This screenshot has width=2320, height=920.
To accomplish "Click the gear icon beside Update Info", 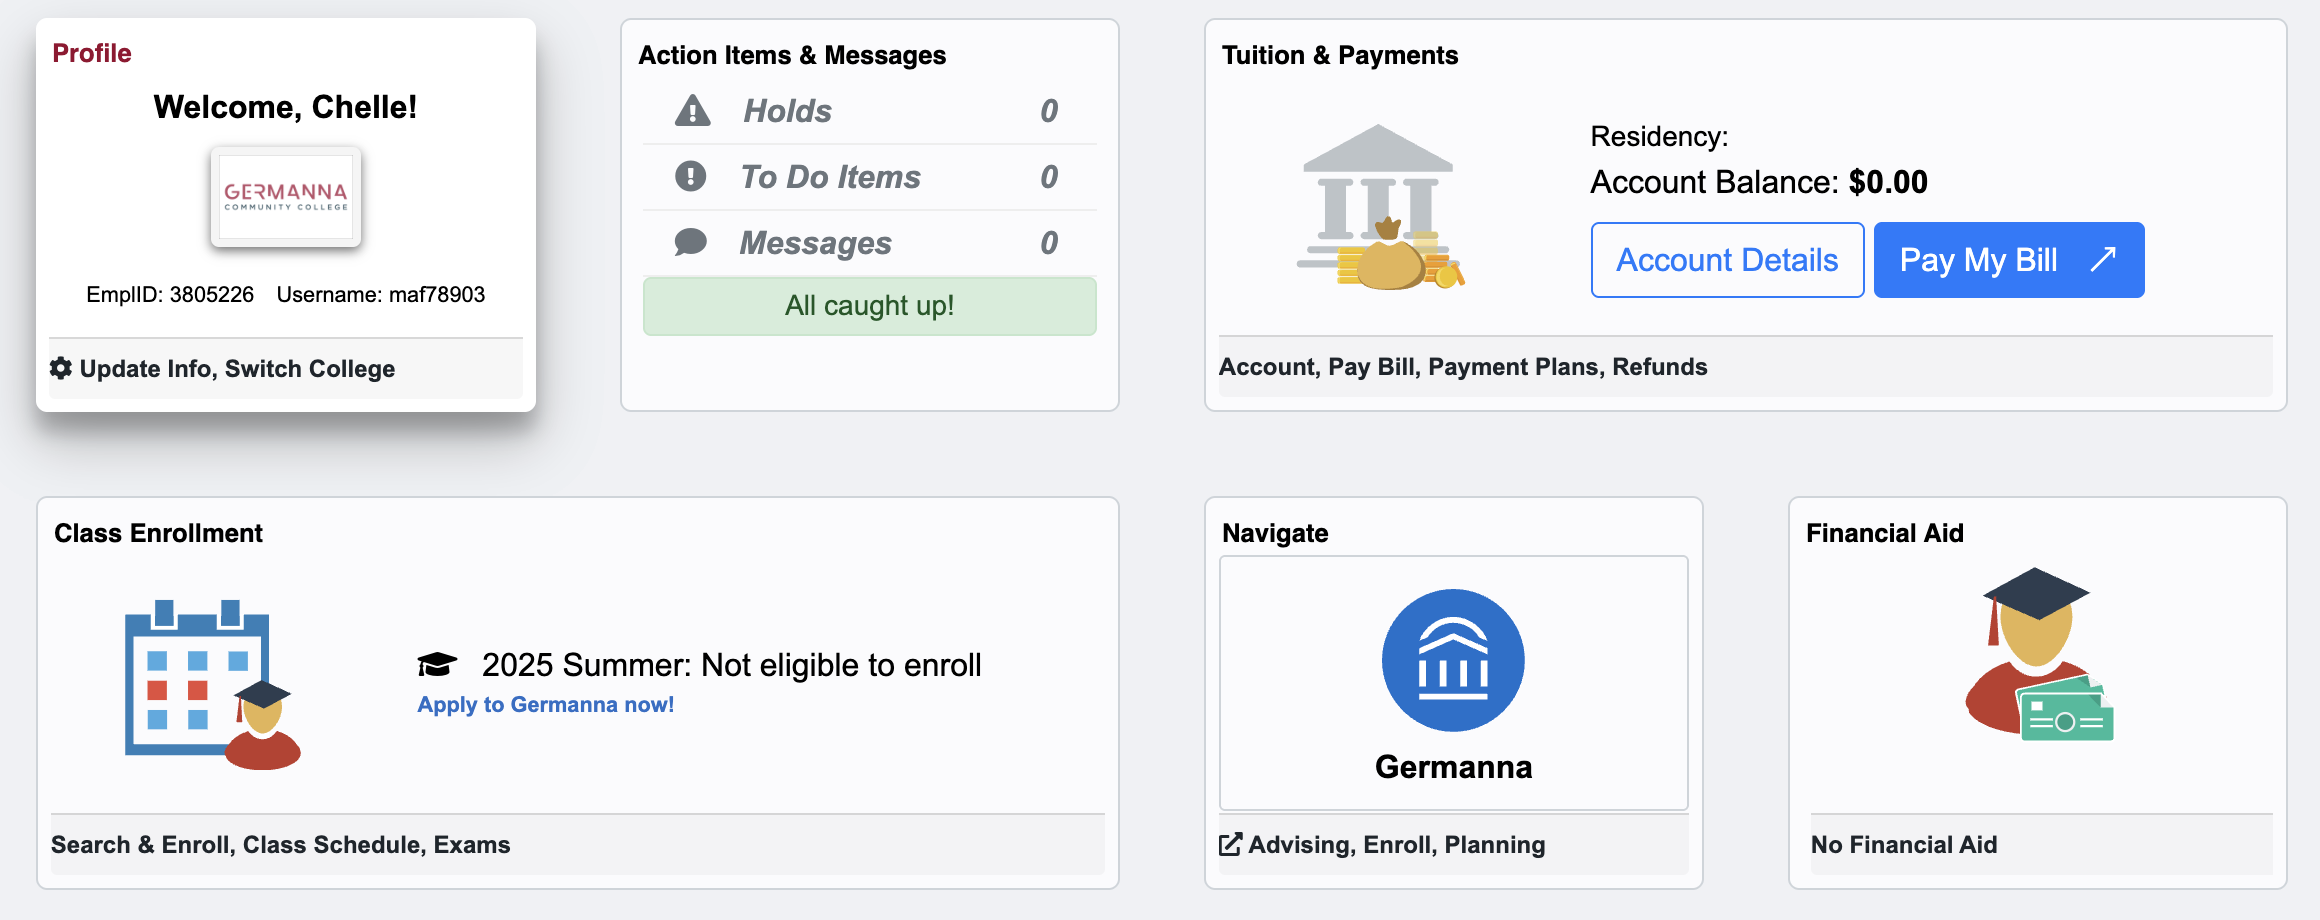I will click(61, 368).
